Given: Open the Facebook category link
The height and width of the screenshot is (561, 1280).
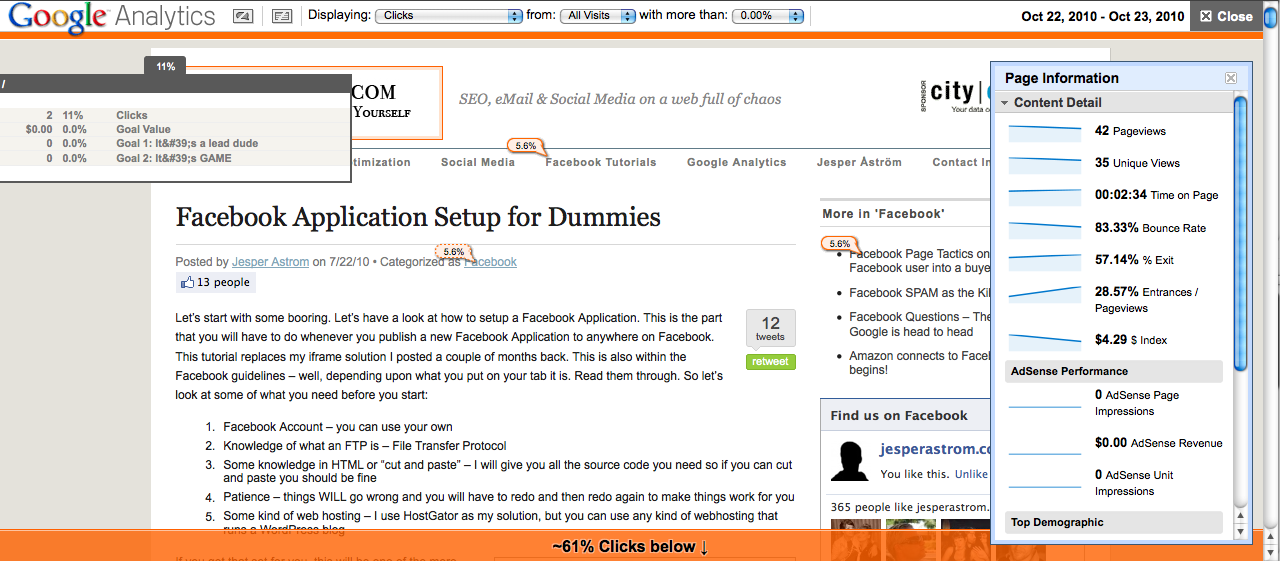Looking at the screenshot, I should coord(490,262).
